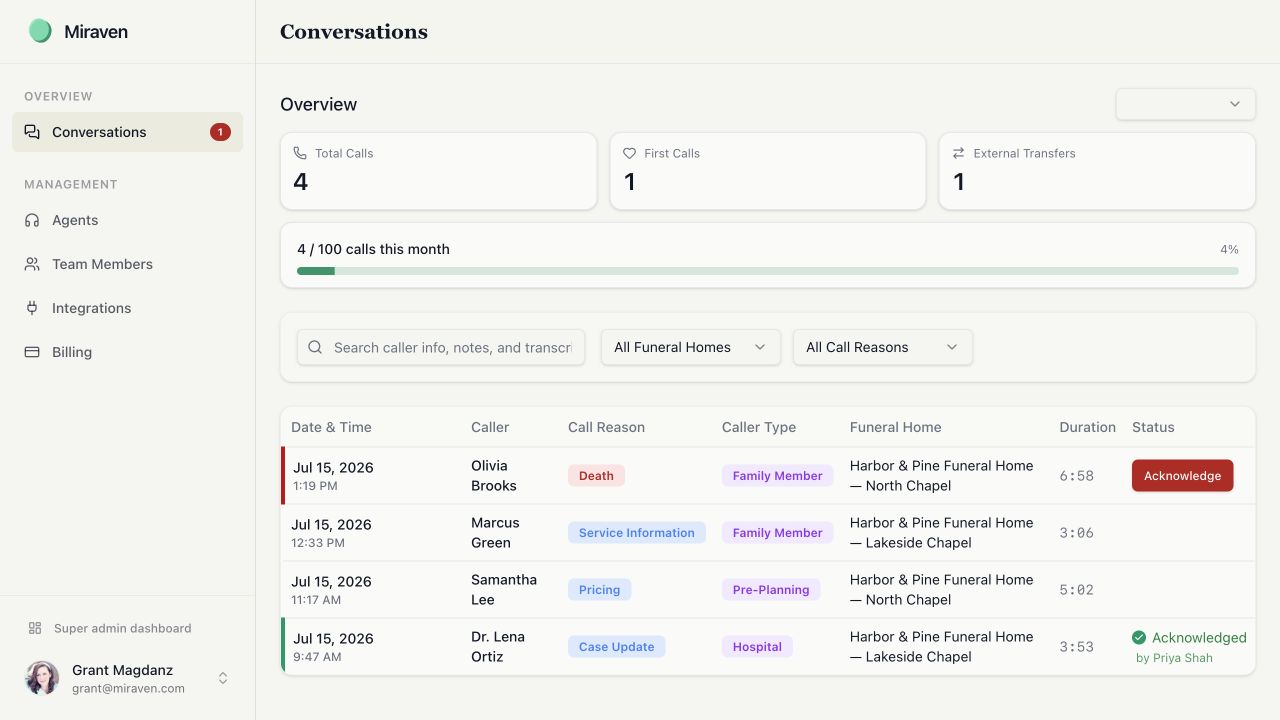The width and height of the screenshot is (1280, 720).
Task: Click the Family Member tag in Marcus Green's row
Action: (x=777, y=533)
